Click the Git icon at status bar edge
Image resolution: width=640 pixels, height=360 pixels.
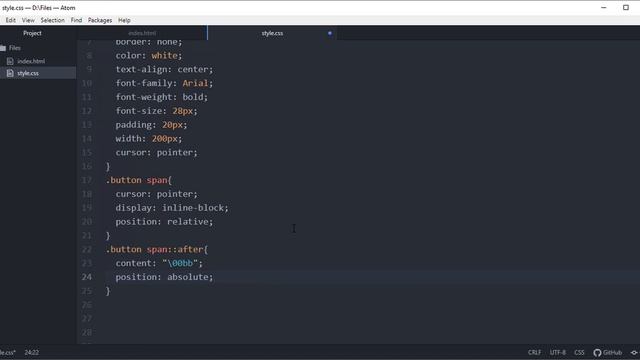coord(634,352)
